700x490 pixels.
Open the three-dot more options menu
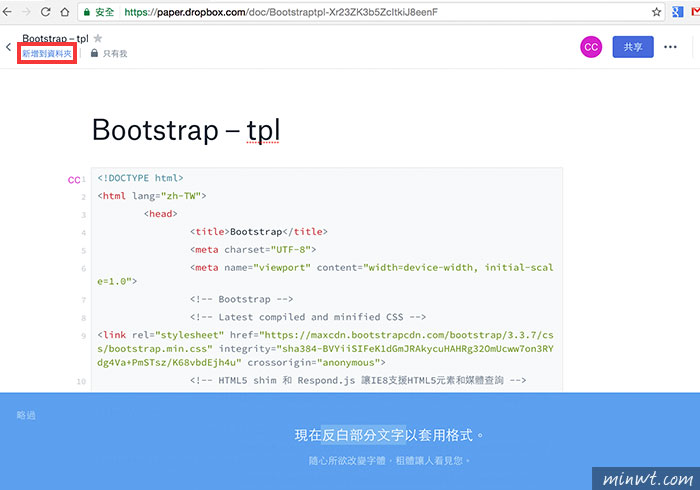click(x=670, y=47)
